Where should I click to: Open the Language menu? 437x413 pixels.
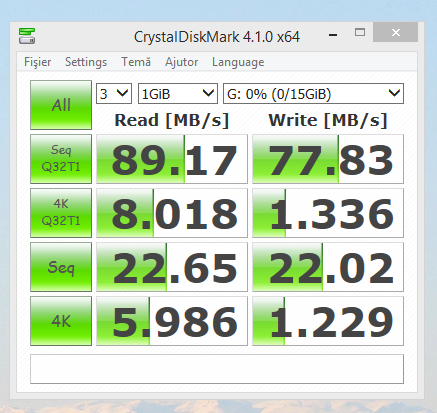tap(238, 62)
